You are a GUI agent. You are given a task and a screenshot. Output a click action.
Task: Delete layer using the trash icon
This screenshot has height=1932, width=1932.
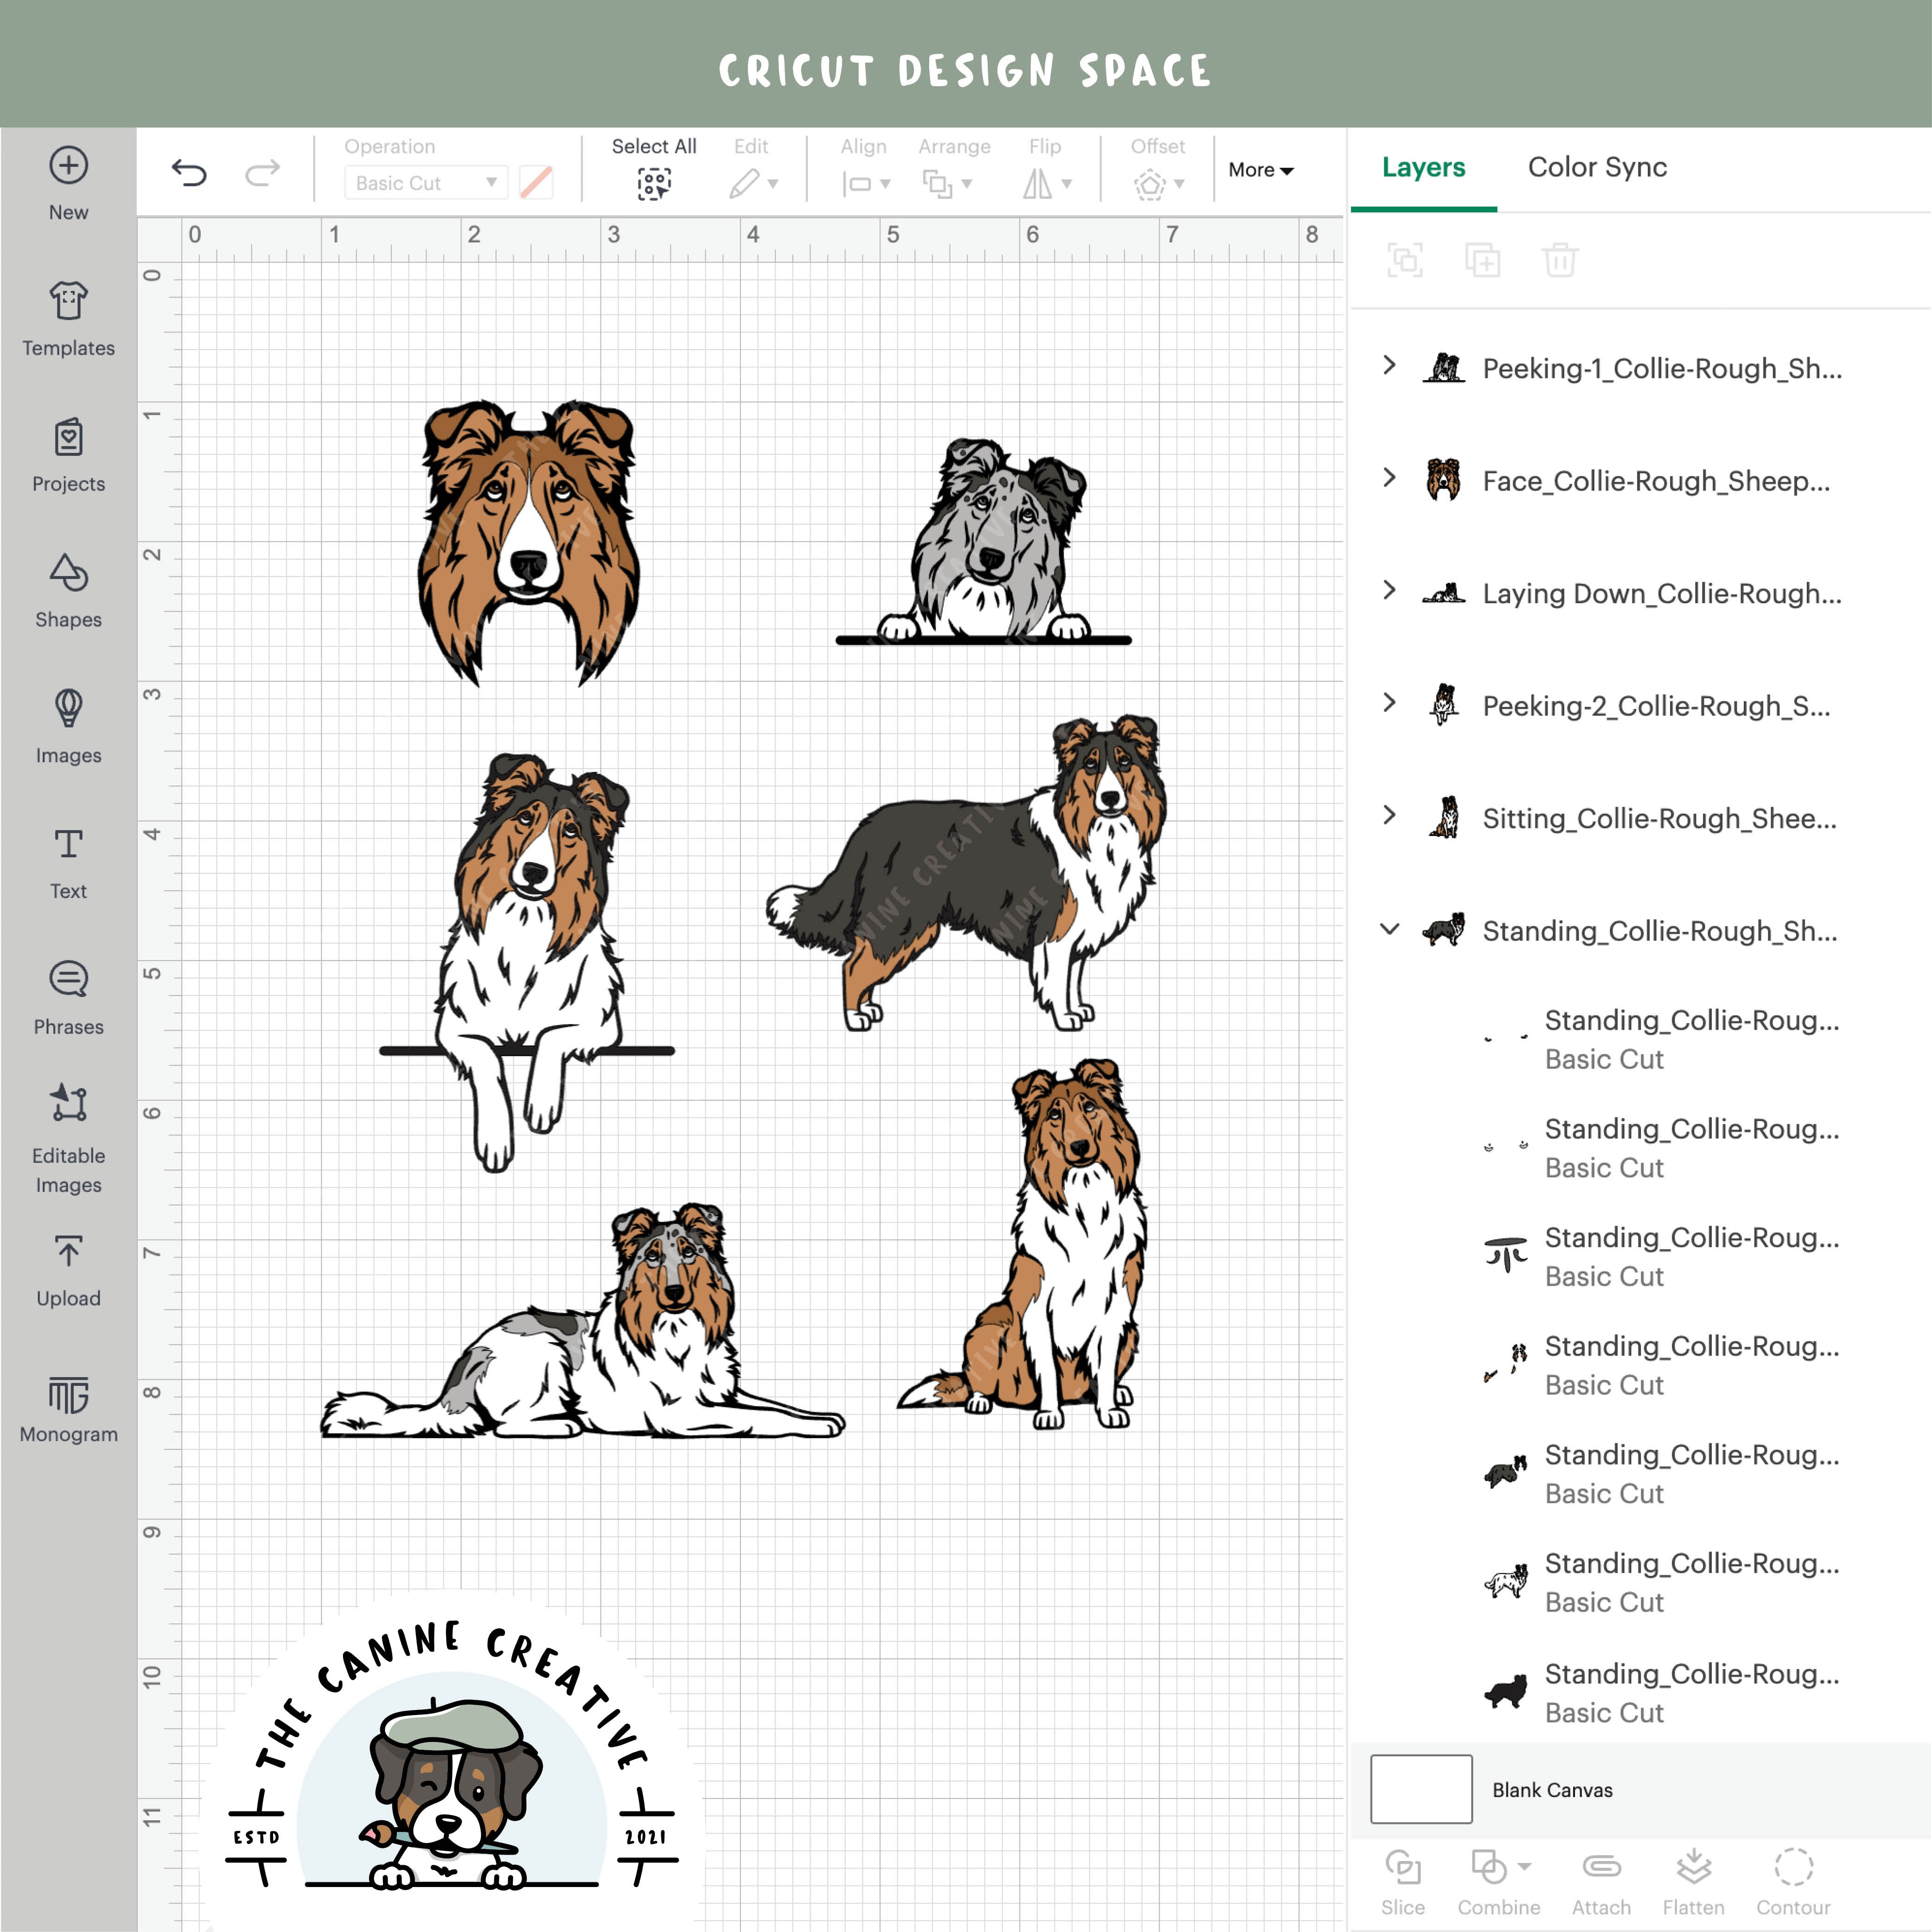(x=1560, y=260)
